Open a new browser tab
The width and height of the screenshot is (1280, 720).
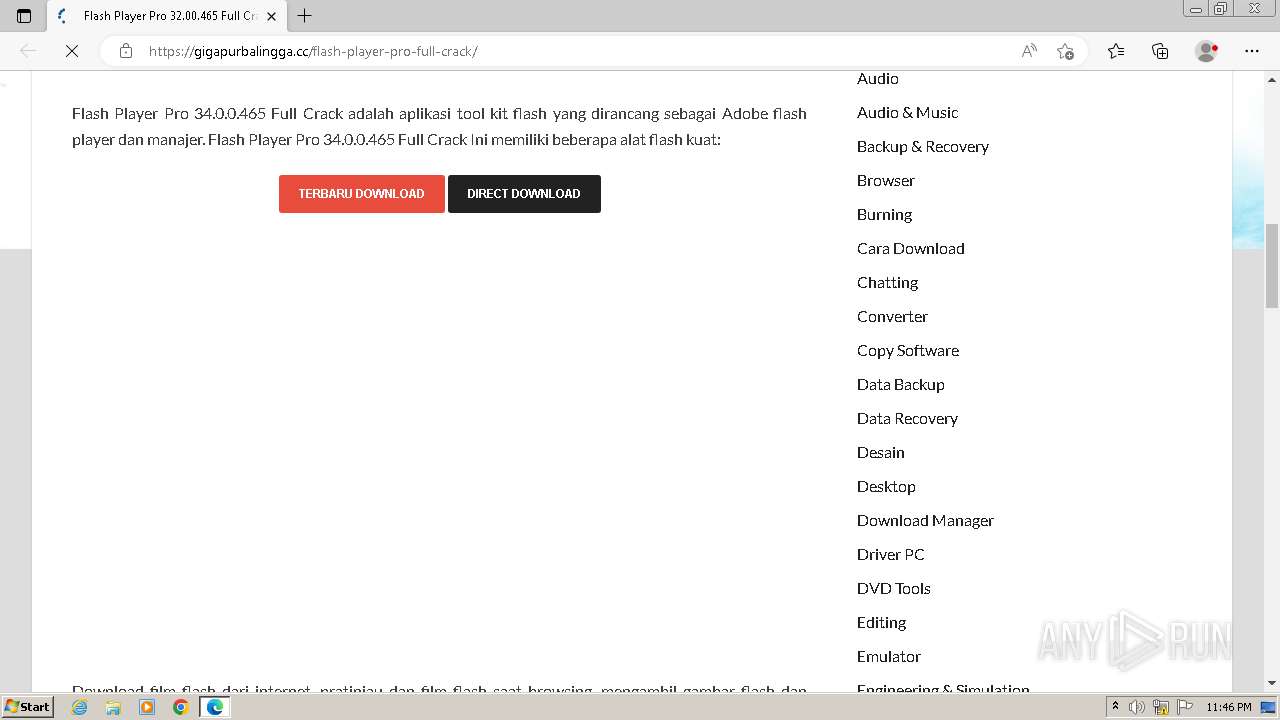[305, 16]
